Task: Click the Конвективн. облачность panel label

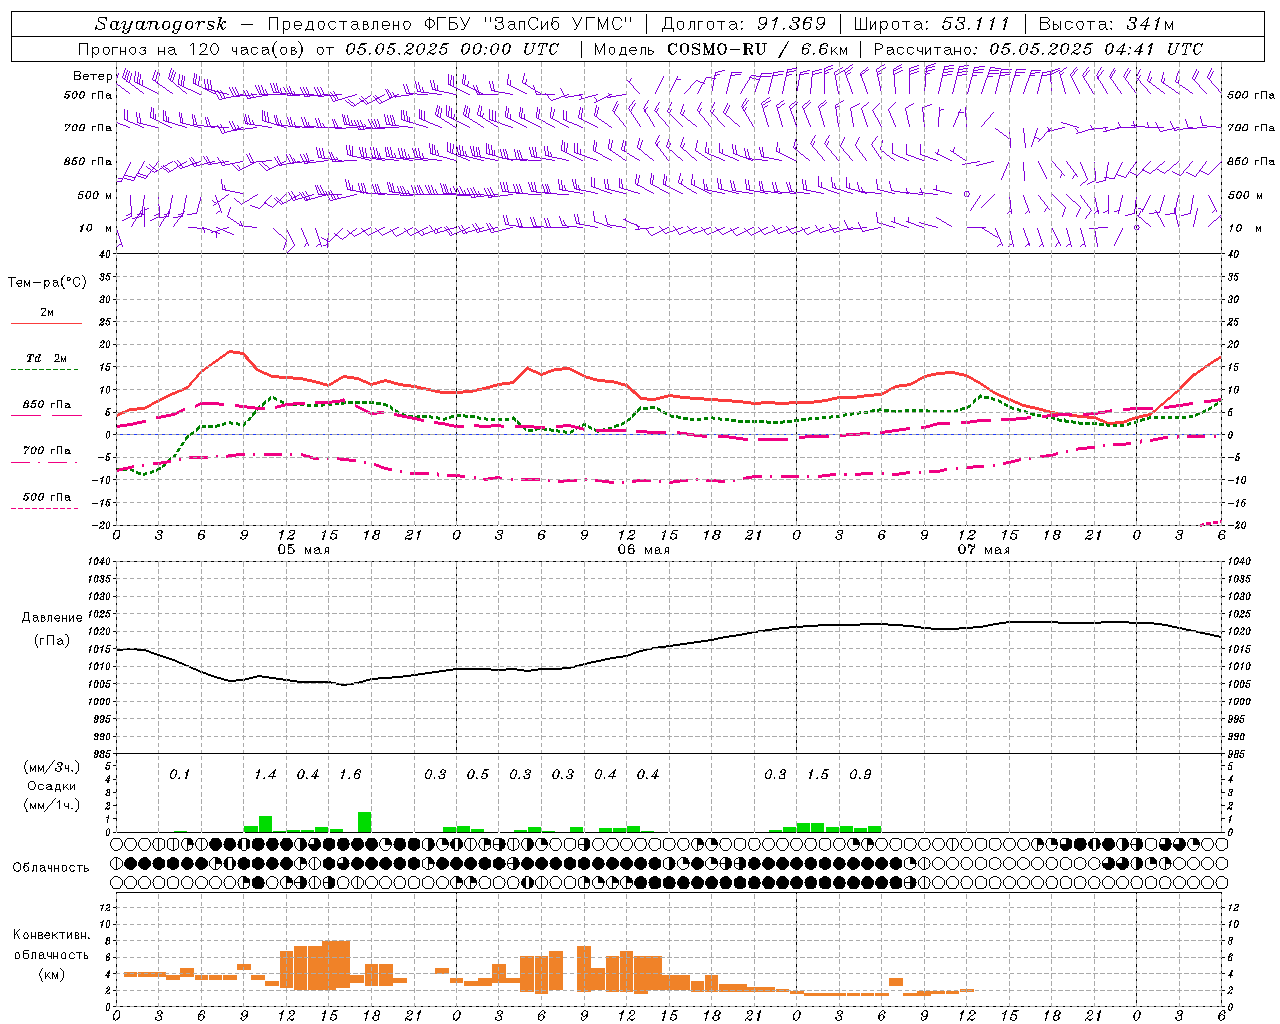Action: pos(51,945)
